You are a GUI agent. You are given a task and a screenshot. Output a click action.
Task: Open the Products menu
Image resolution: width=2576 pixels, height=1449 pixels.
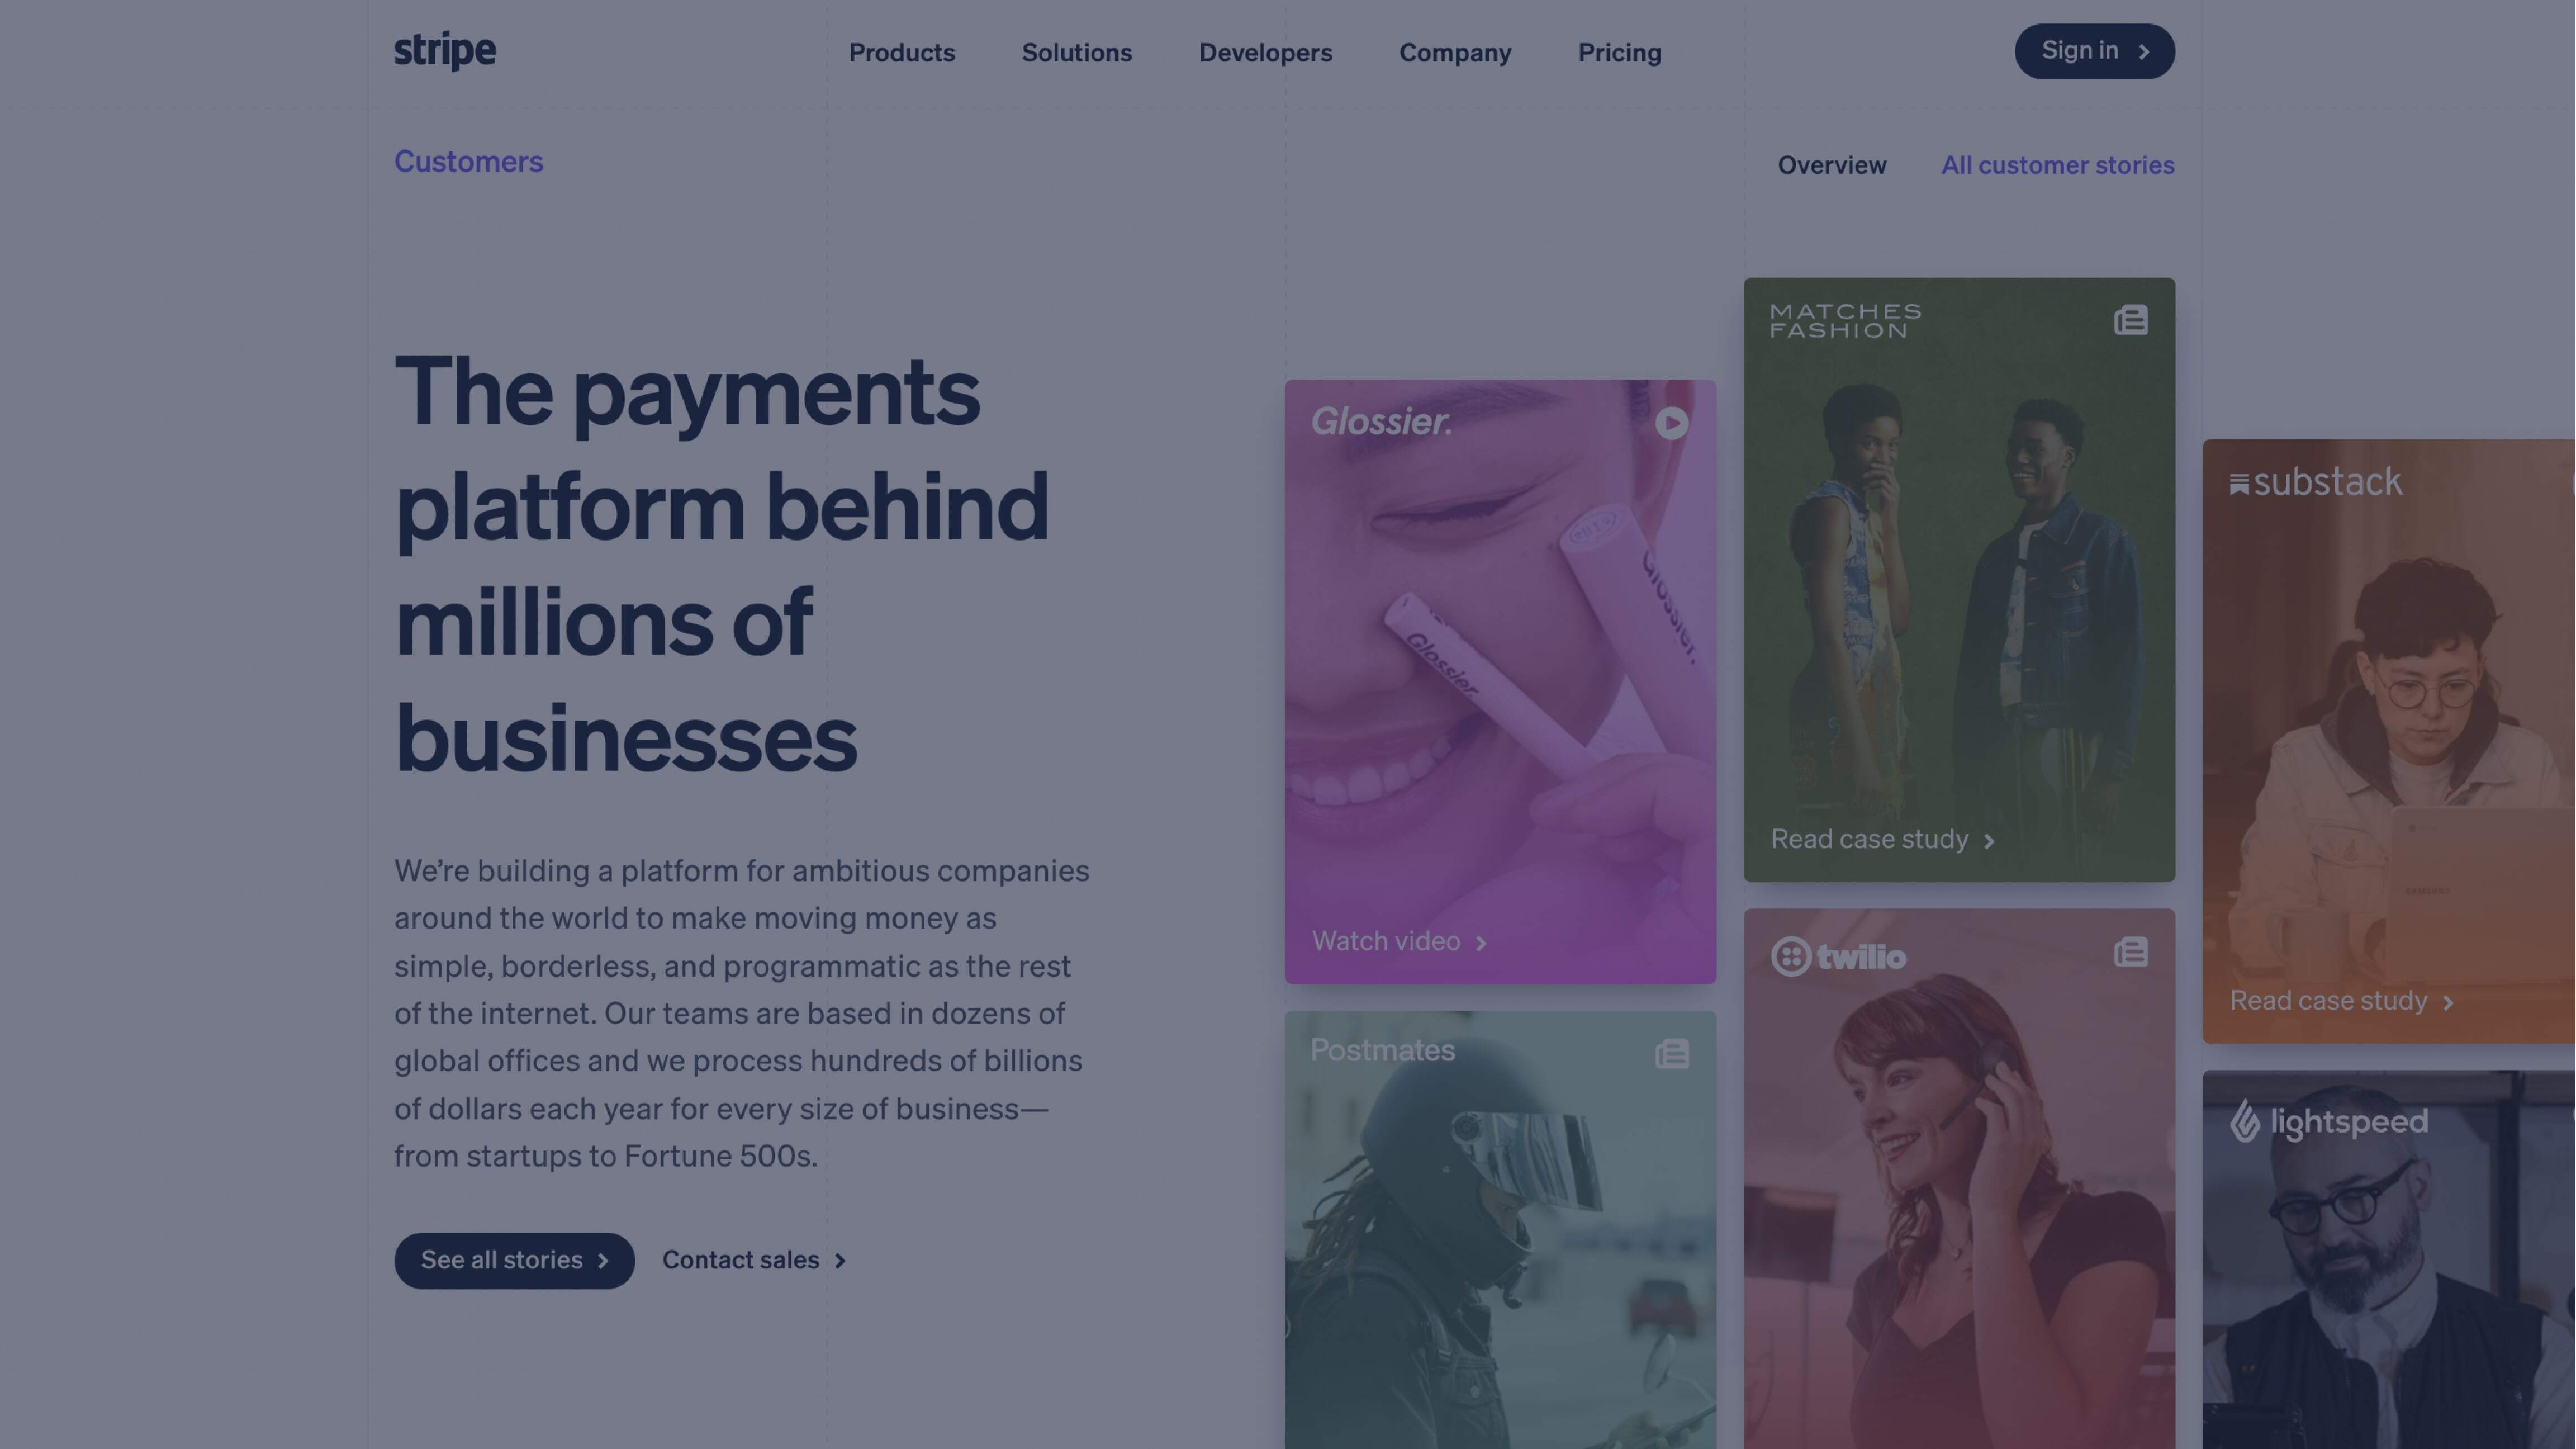point(901,52)
